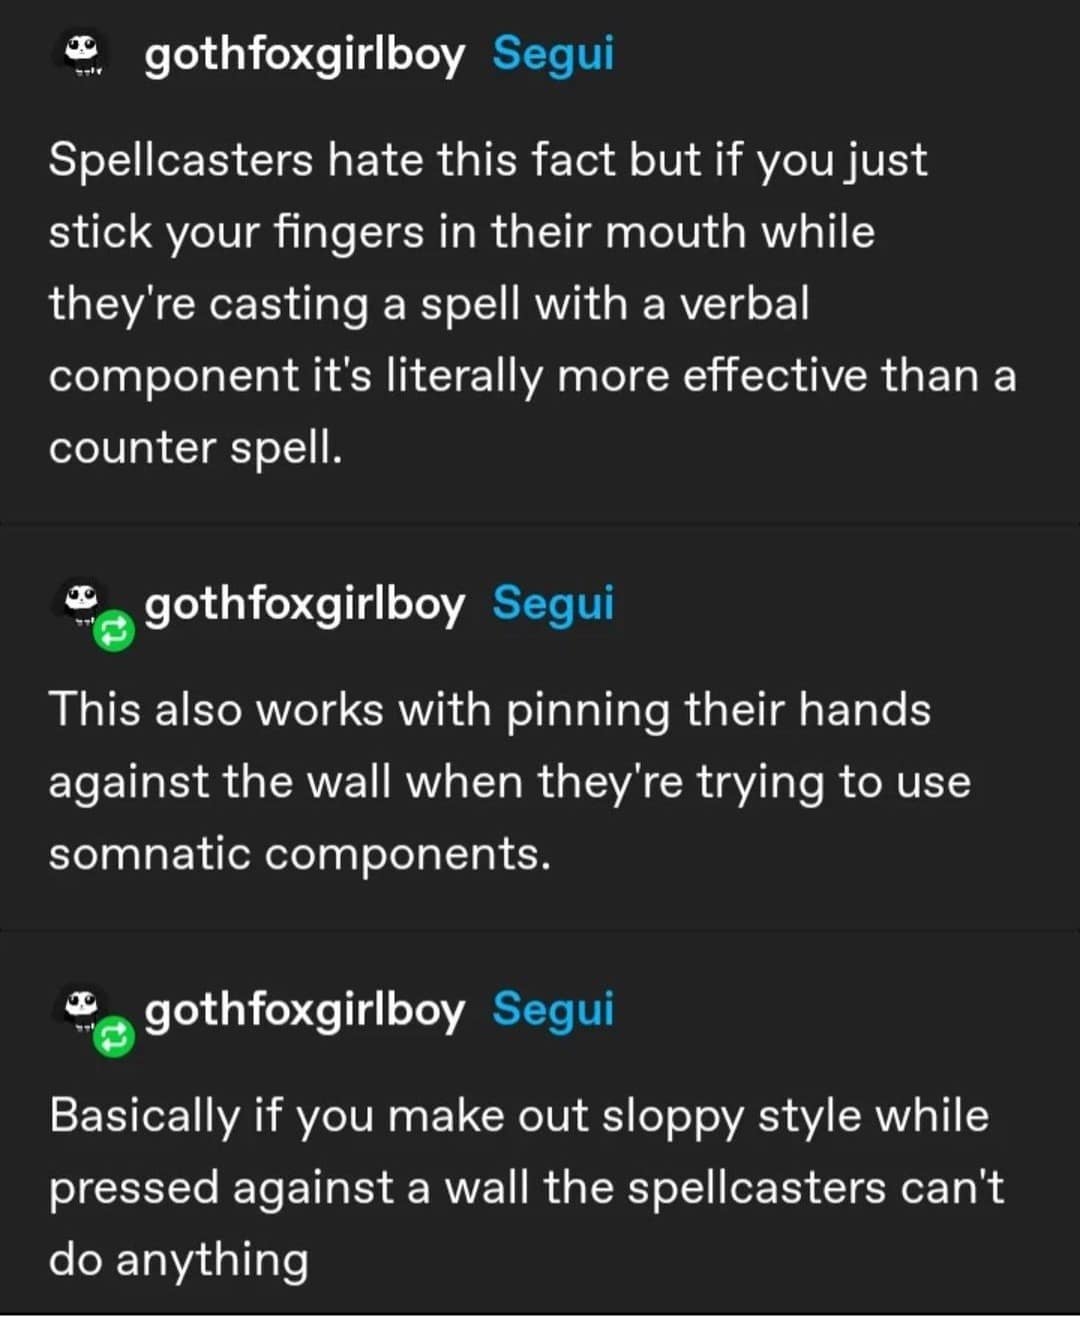Follow gothfoxgirlboy via Segui on top post

tap(553, 53)
